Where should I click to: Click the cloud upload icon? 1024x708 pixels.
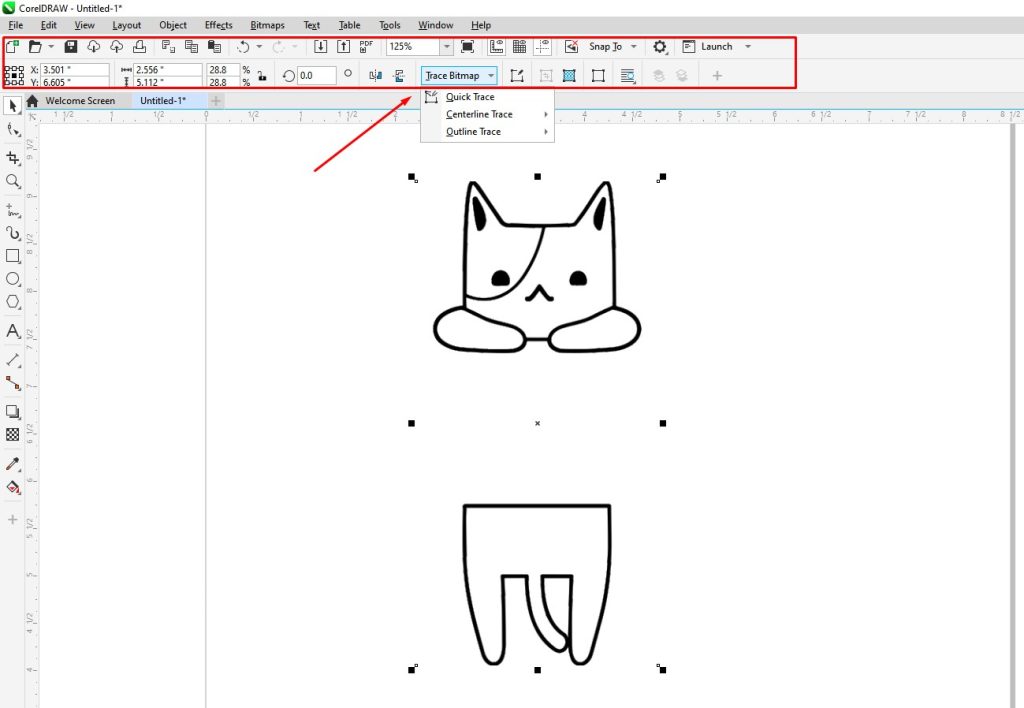point(116,46)
